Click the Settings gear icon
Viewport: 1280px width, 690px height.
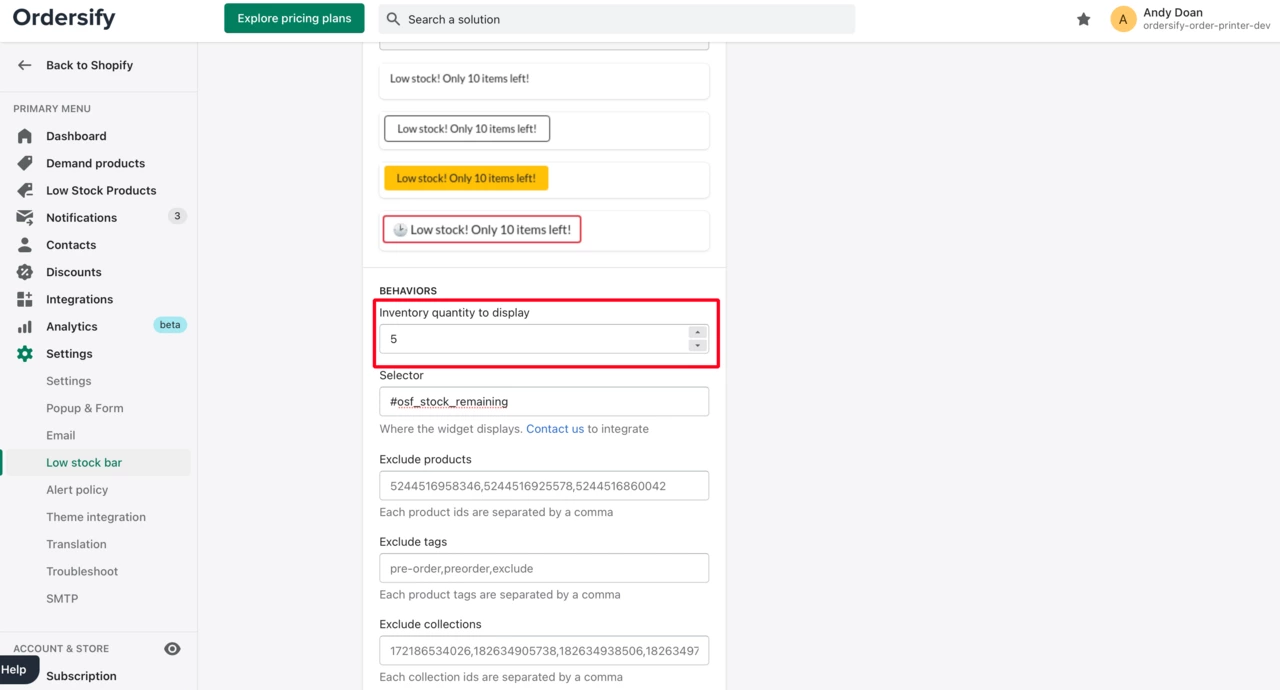click(x=25, y=354)
